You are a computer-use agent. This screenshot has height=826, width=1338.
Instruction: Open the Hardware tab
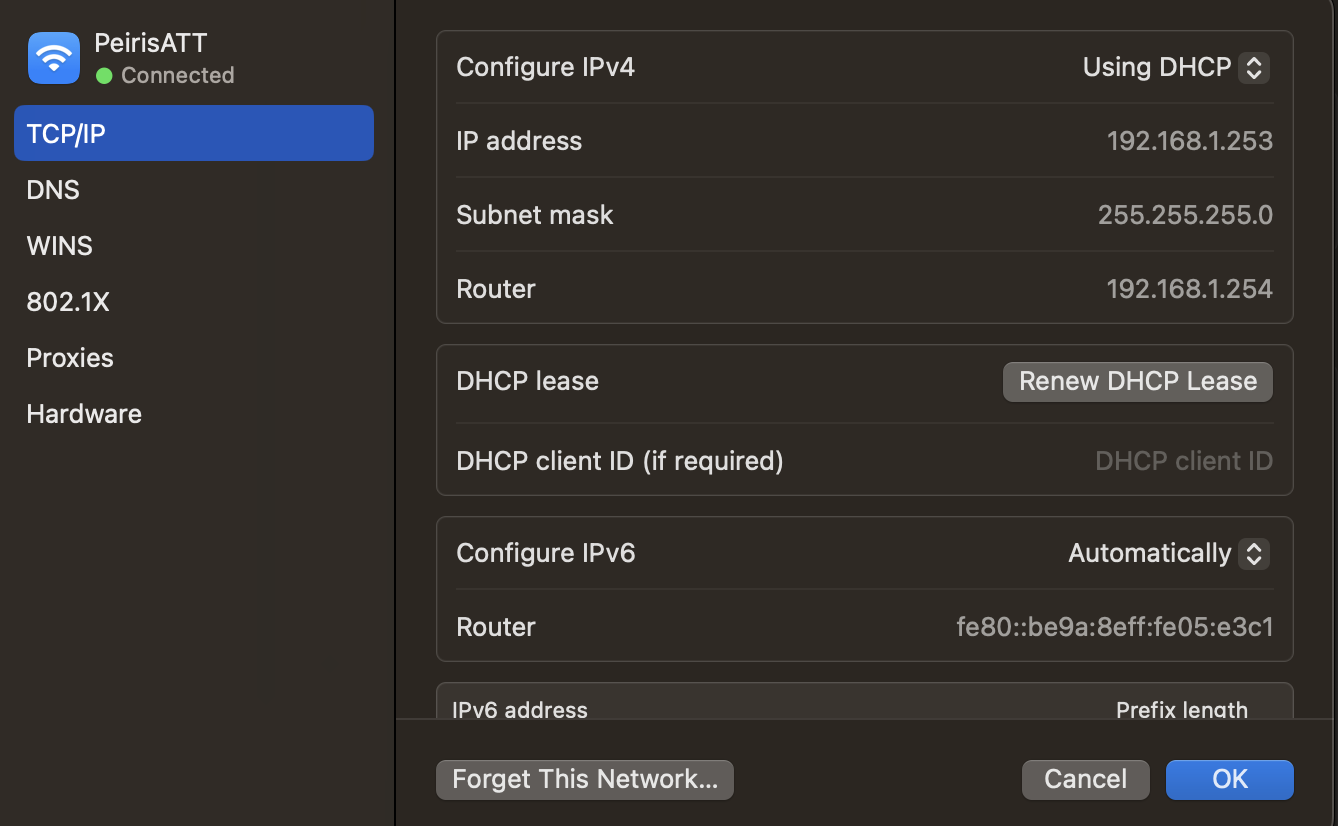[x=84, y=414]
